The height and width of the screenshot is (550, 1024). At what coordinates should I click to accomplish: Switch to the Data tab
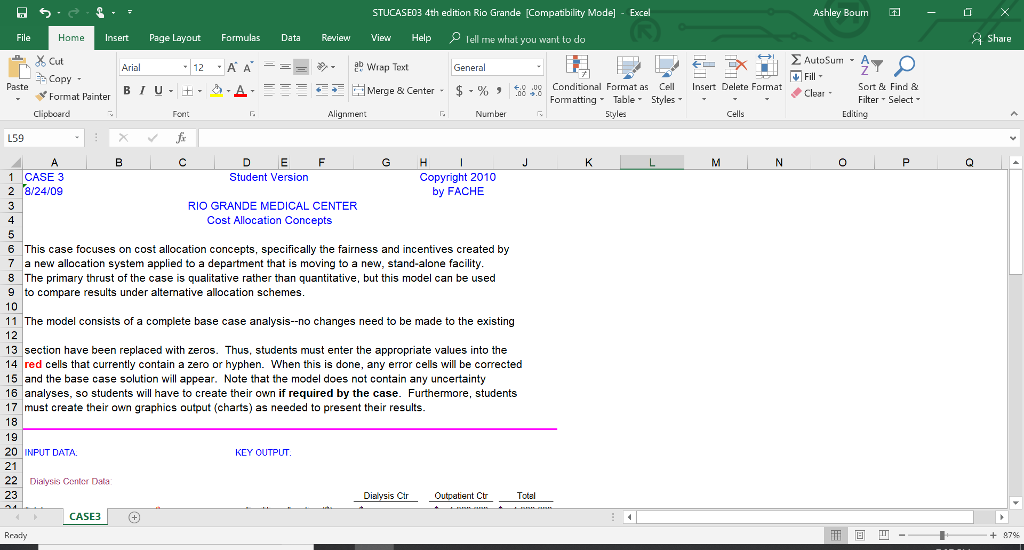pos(291,38)
